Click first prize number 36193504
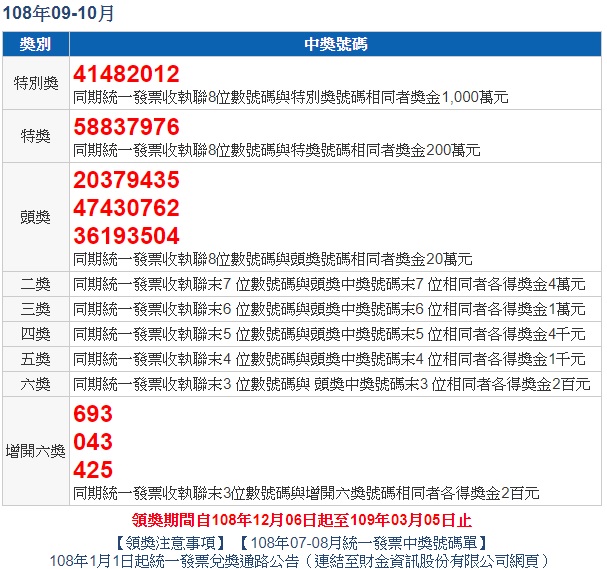The height and width of the screenshot is (569, 607). [126, 237]
